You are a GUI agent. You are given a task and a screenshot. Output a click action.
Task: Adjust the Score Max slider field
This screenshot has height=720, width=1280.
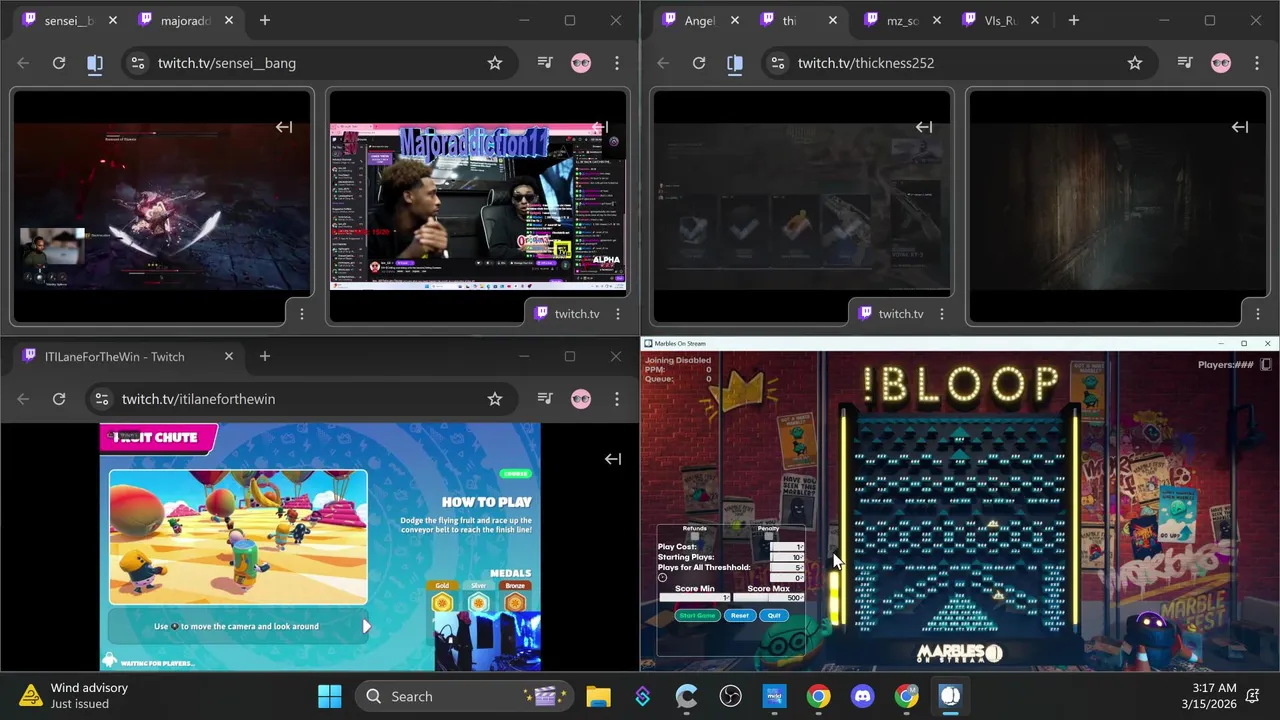coord(769,598)
